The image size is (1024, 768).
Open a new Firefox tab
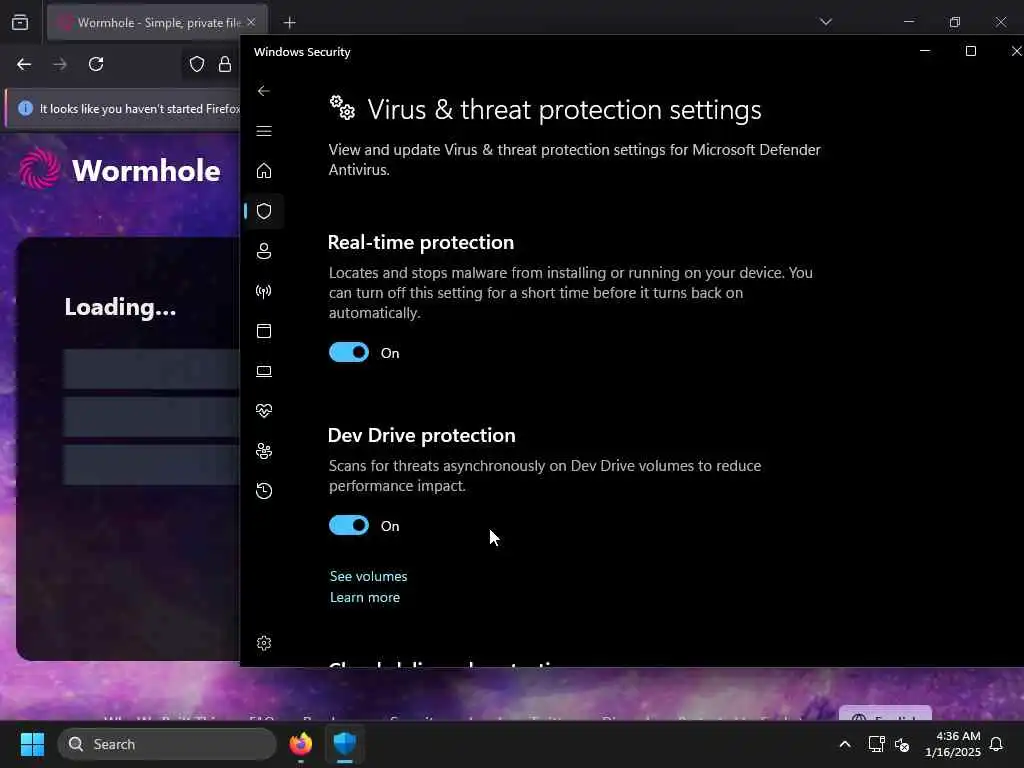coord(290,23)
